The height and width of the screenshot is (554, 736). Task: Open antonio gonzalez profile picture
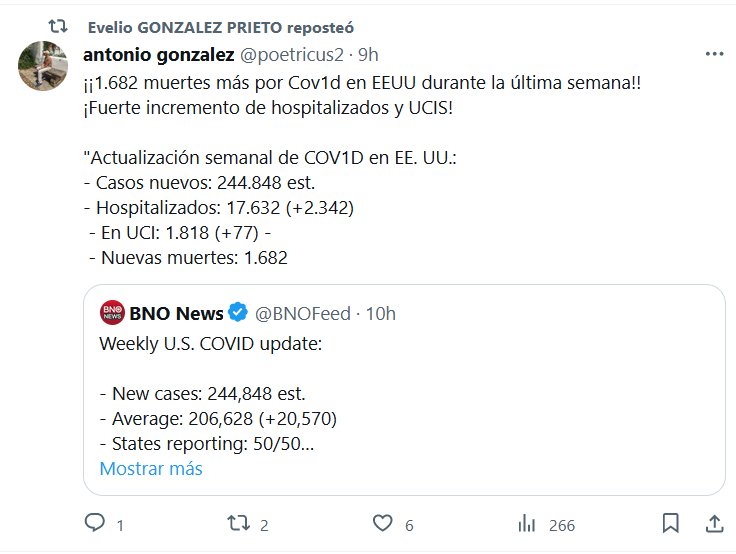pyautogui.click(x=43, y=68)
